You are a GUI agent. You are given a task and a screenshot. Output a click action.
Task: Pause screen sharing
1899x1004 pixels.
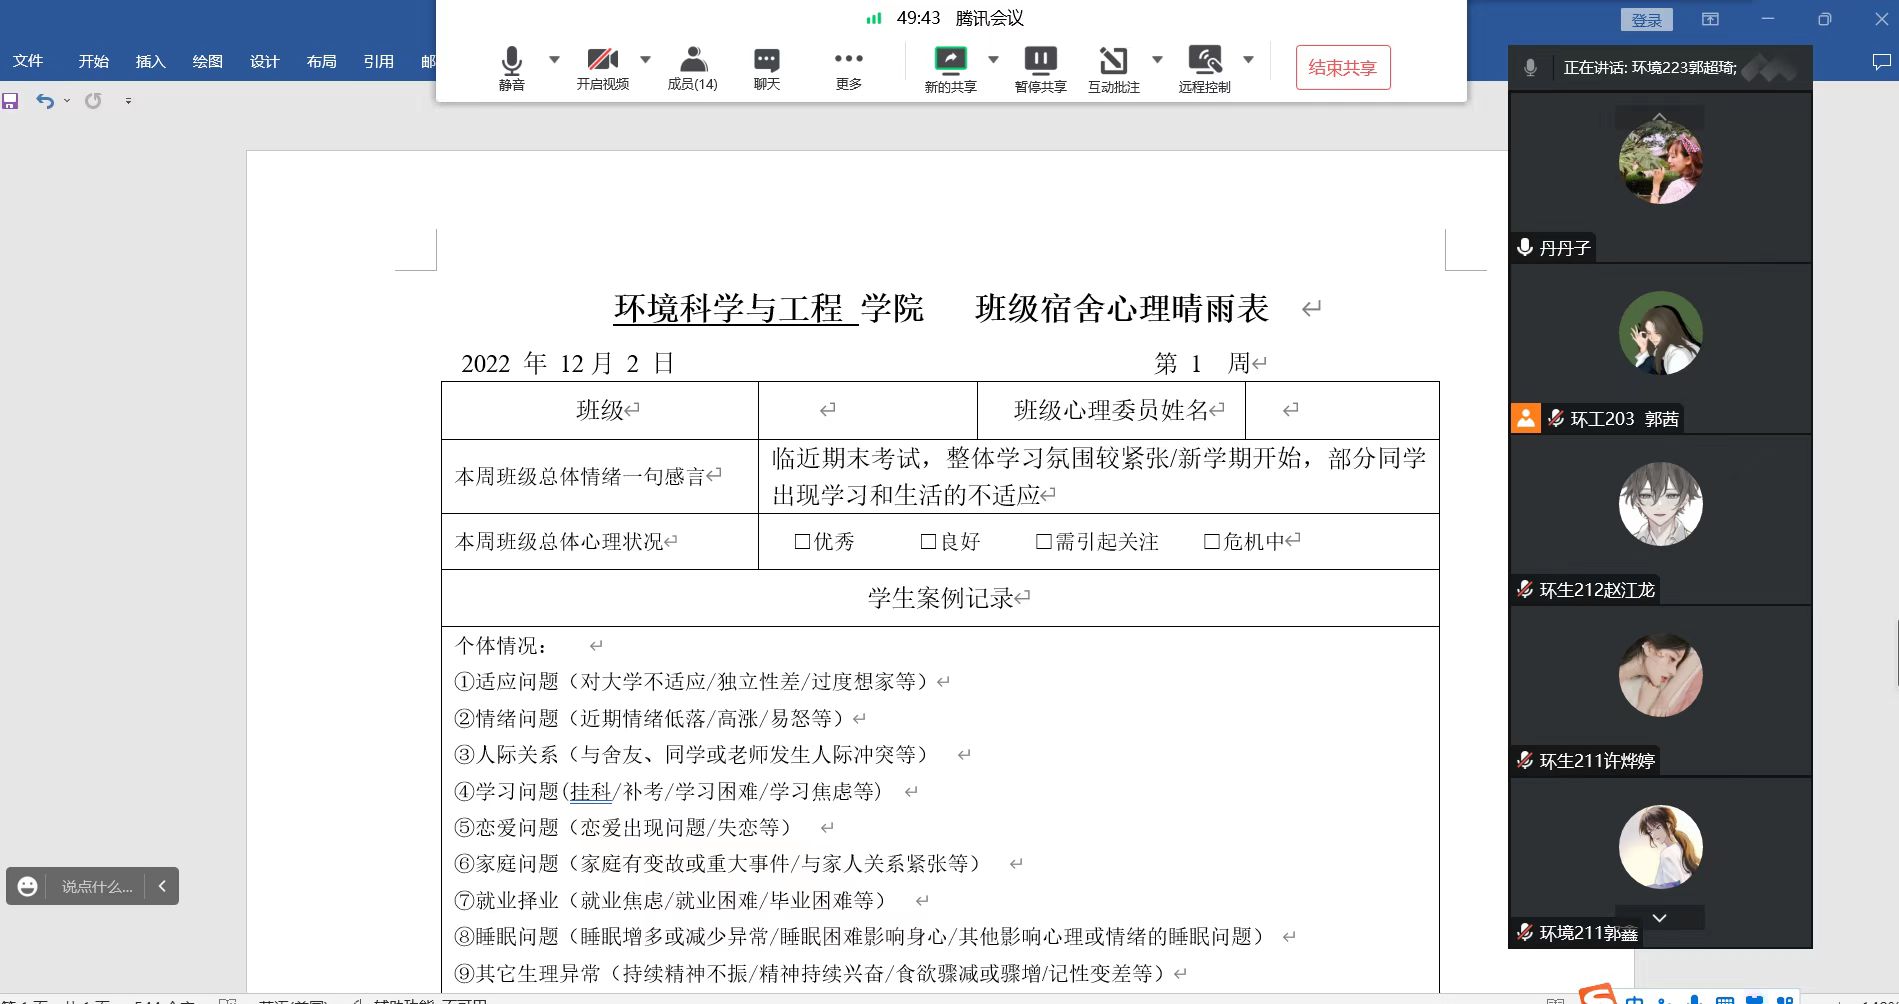click(1040, 62)
